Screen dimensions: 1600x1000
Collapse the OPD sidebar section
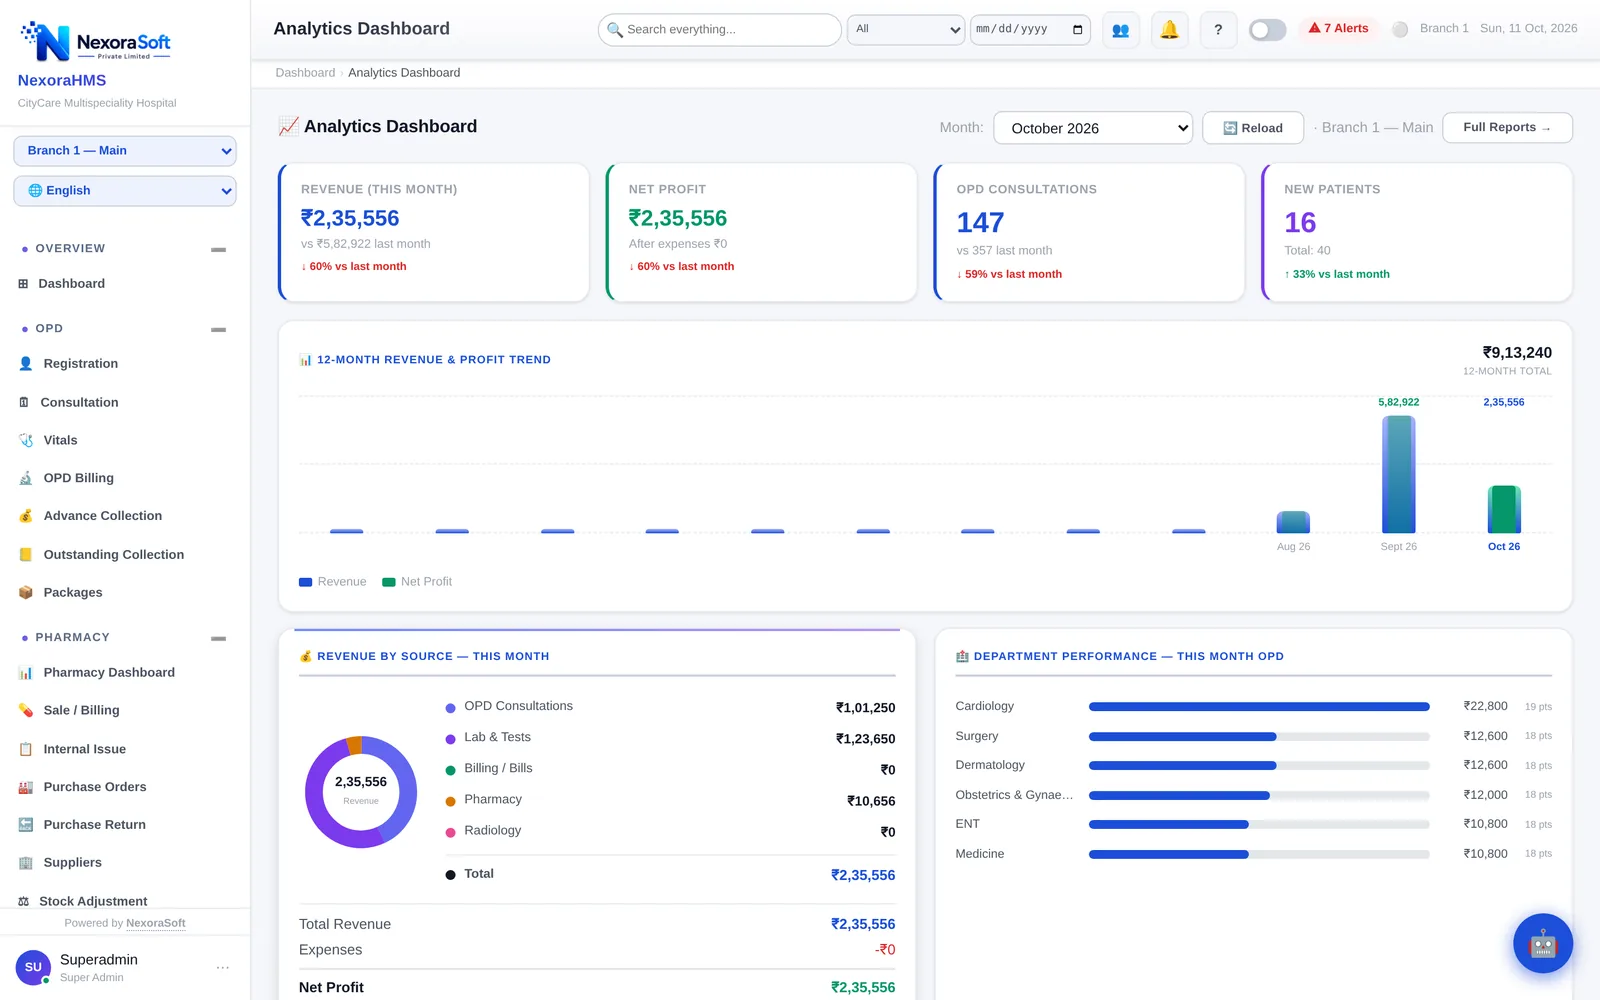[x=218, y=329]
